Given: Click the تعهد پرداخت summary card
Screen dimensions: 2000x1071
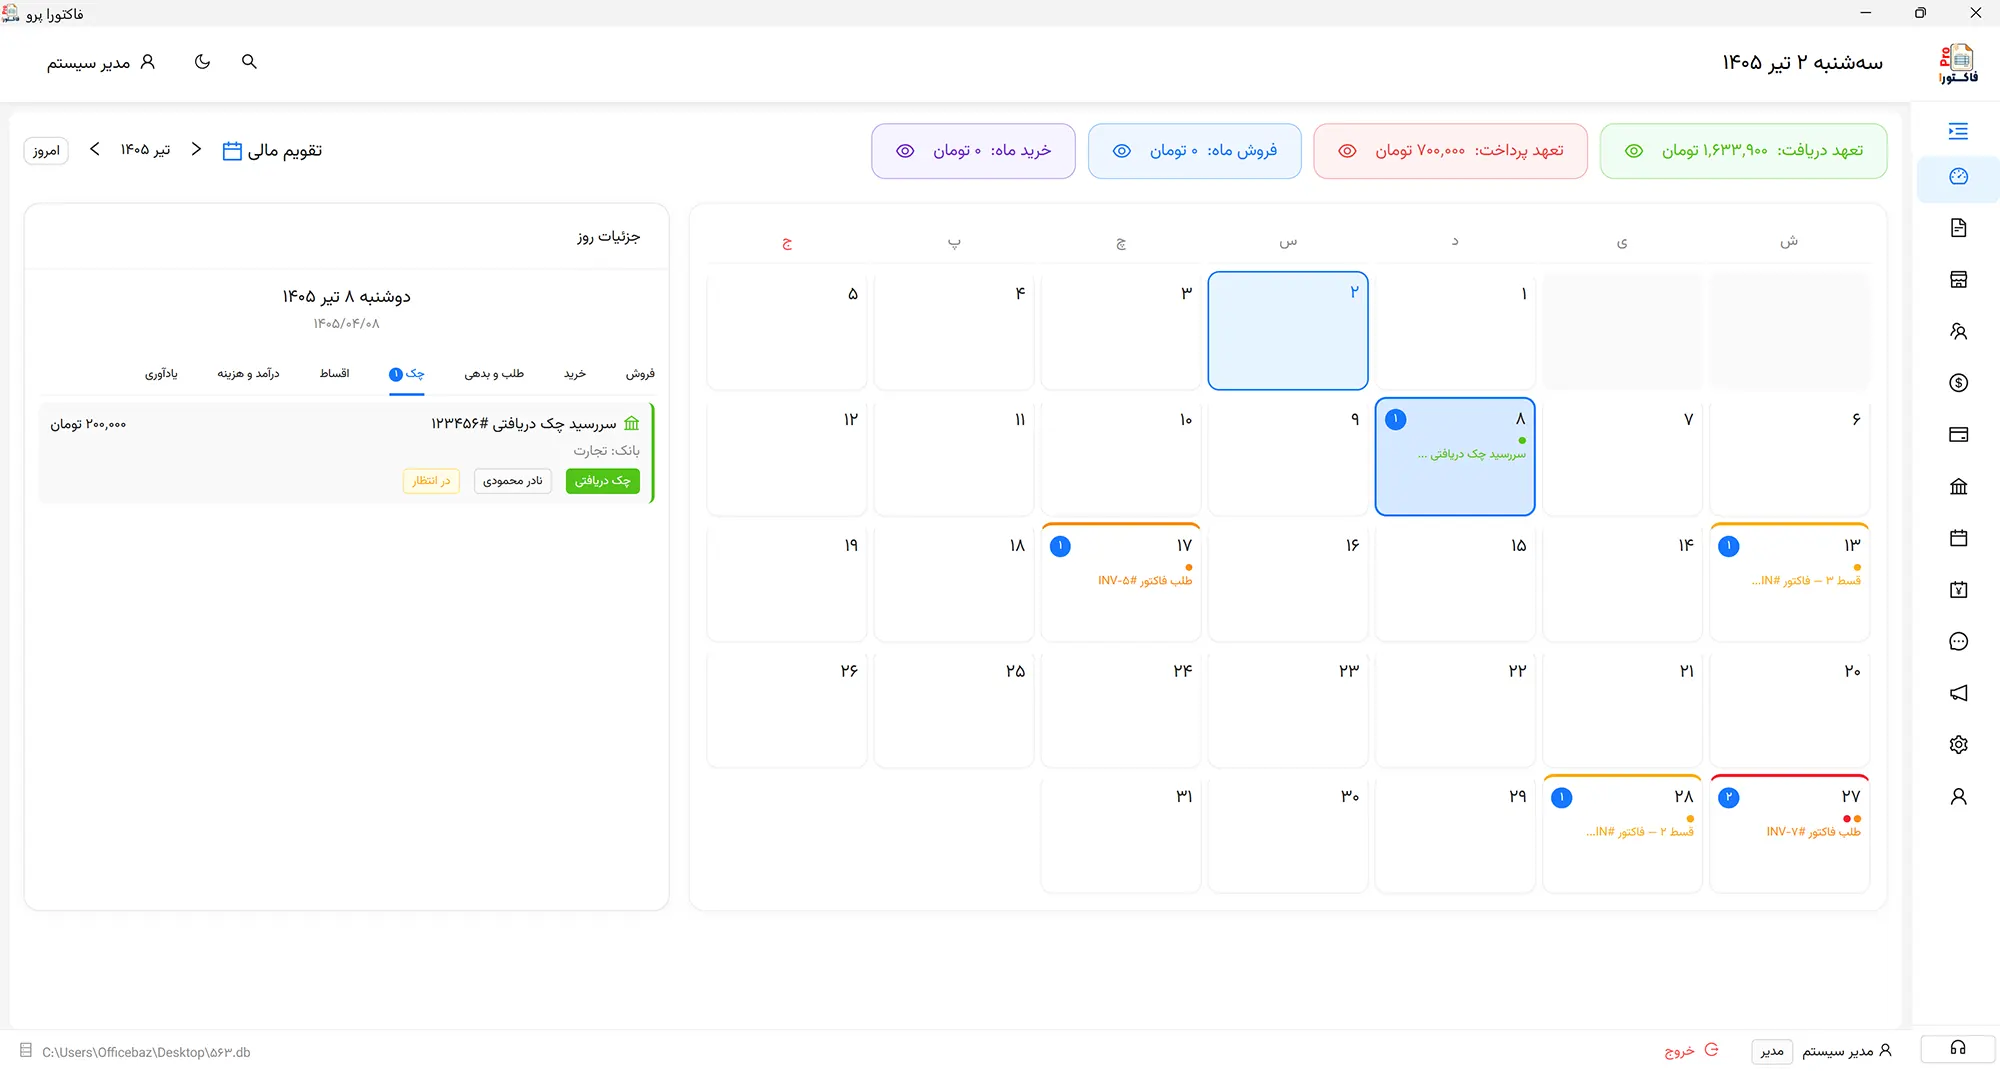Looking at the screenshot, I should click(x=1450, y=151).
